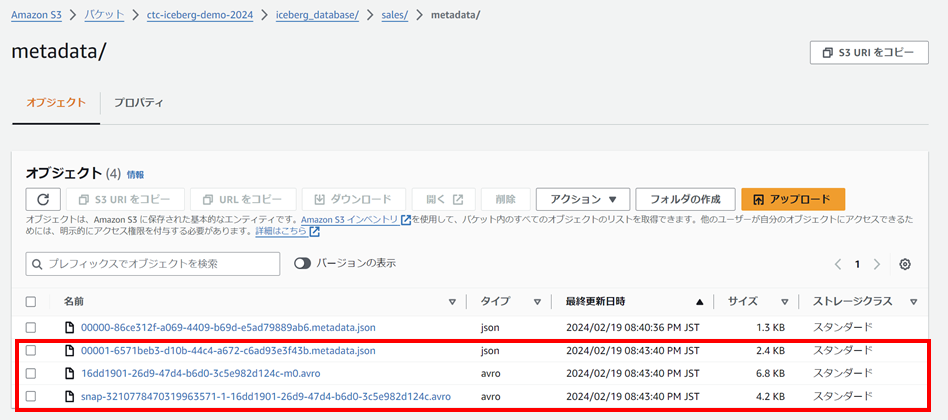
Task: Go to previous page arrow
Action: coord(838,264)
